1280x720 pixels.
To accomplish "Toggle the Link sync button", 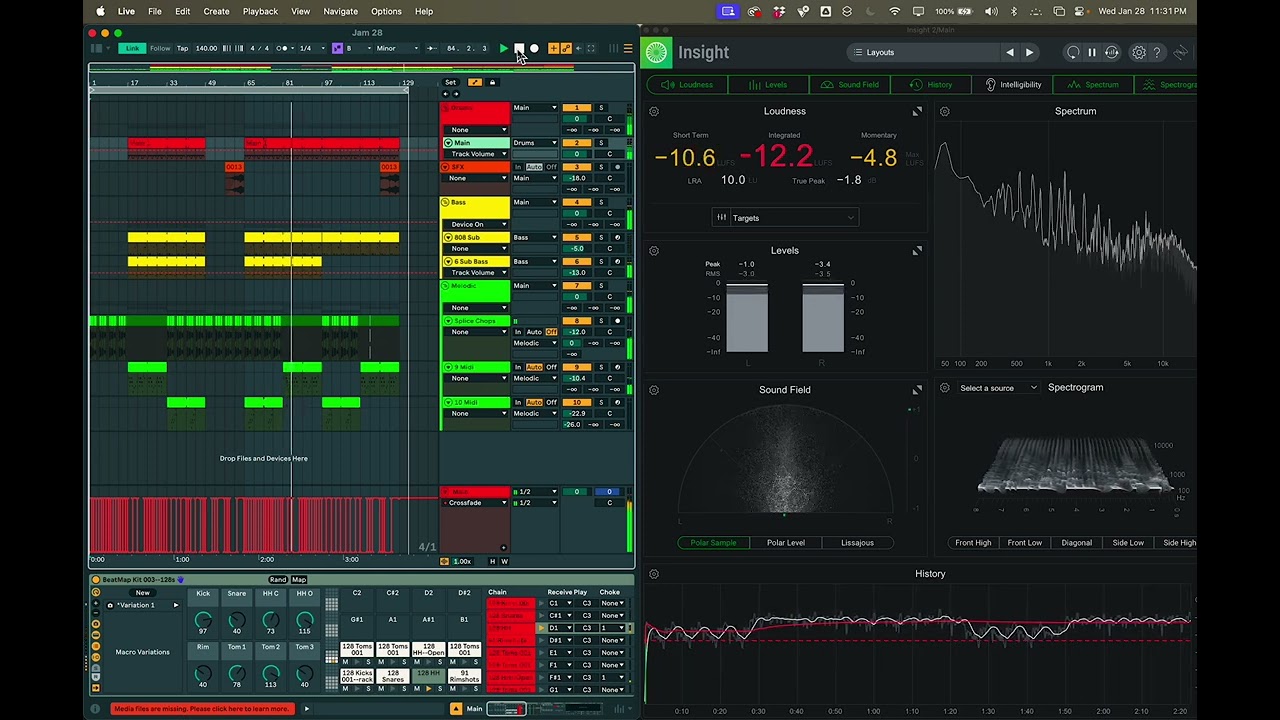I will [132, 48].
